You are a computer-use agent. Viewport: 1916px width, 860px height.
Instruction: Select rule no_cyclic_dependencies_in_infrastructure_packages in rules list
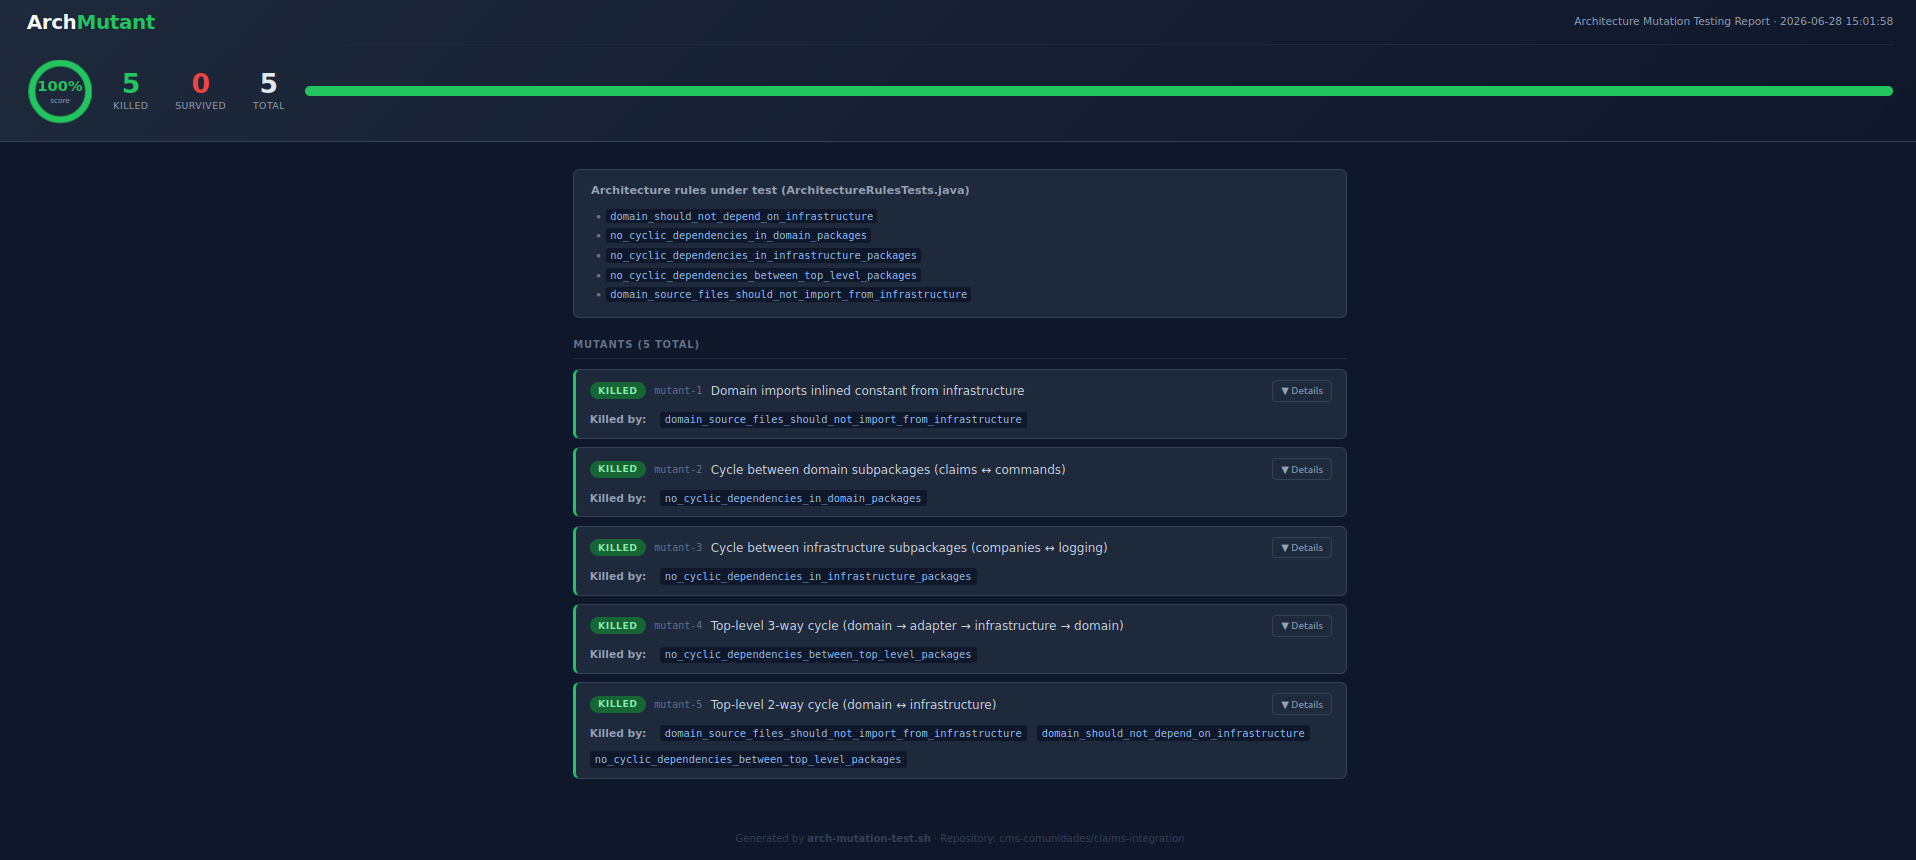tap(763, 256)
